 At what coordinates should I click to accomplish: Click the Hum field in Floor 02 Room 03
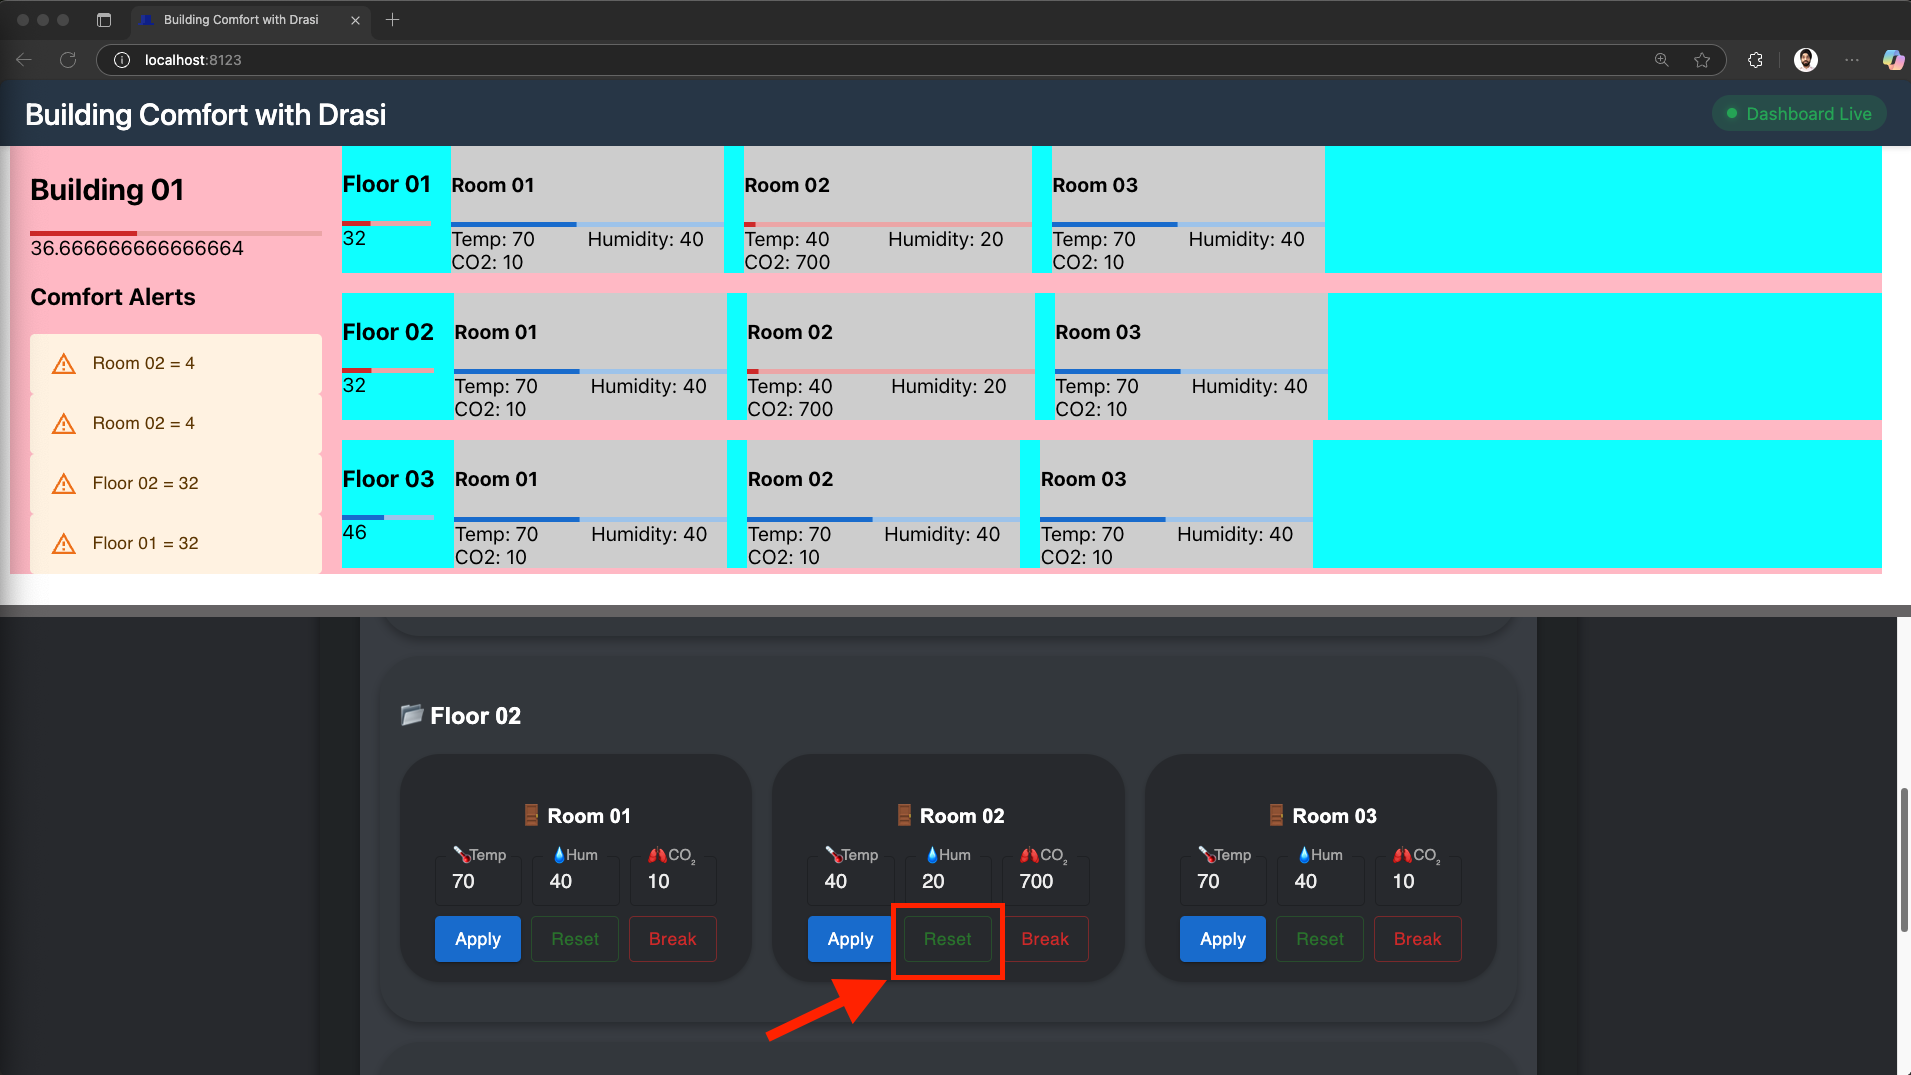click(x=1320, y=881)
